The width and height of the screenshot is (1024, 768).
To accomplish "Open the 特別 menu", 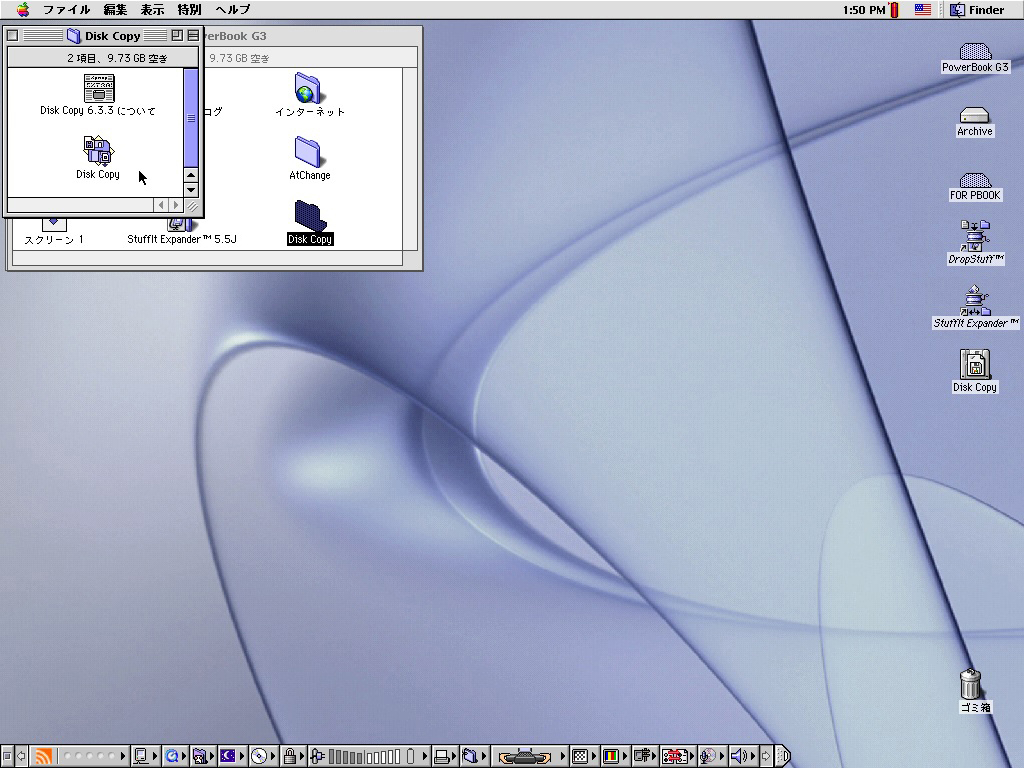I will [189, 9].
